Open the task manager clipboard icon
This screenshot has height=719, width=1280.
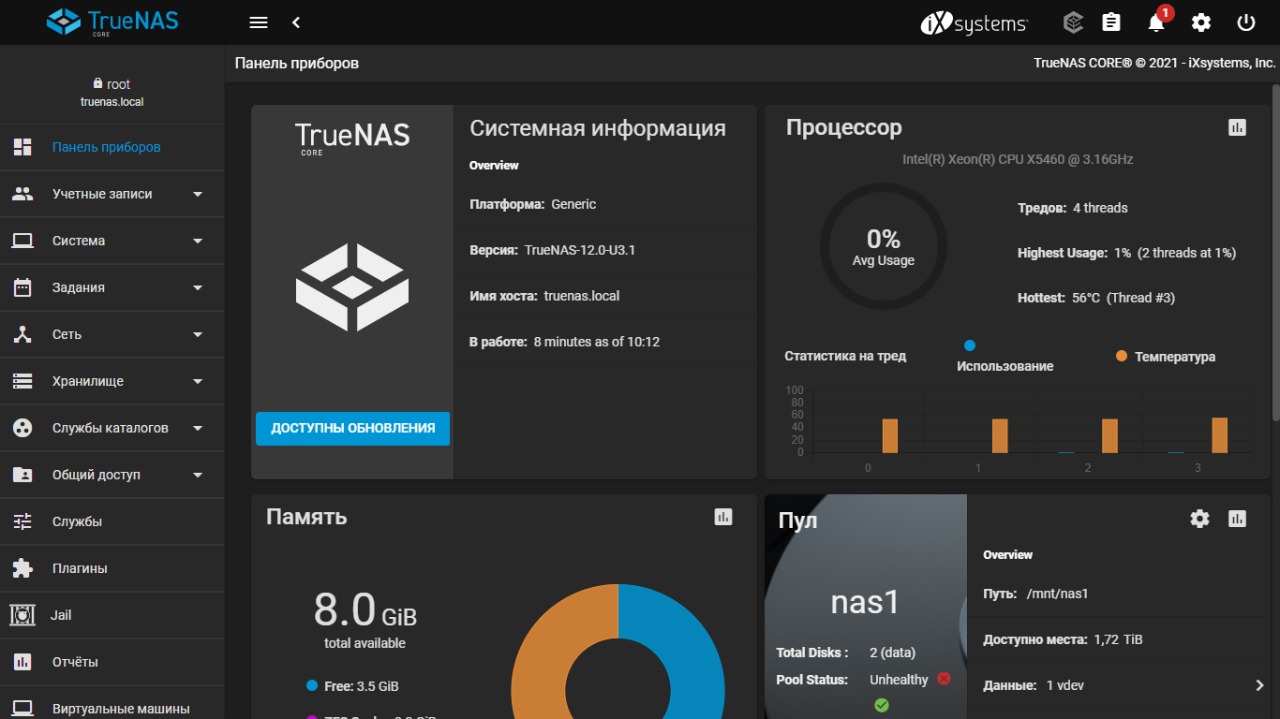click(1111, 22)
